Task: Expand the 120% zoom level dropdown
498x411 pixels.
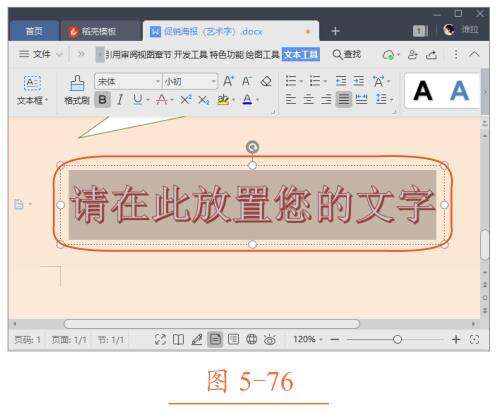Action: (321, 340)
